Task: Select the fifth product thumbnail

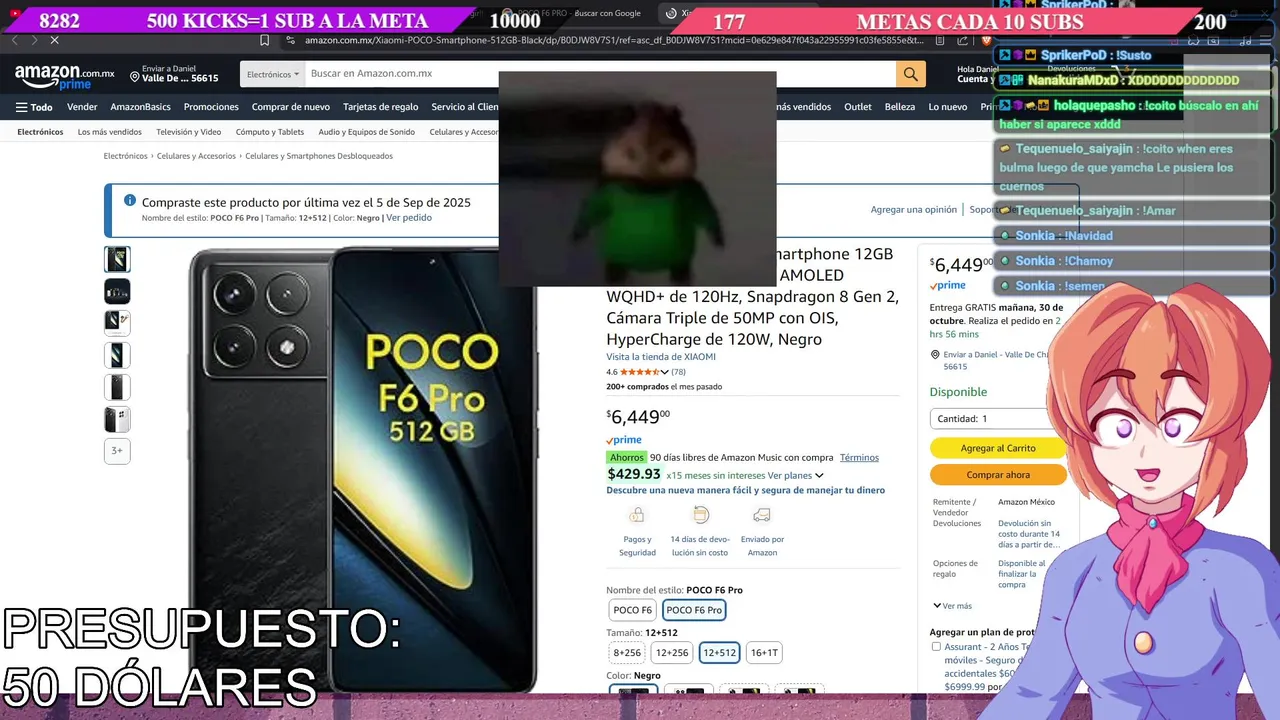Action: pos(117,387)
